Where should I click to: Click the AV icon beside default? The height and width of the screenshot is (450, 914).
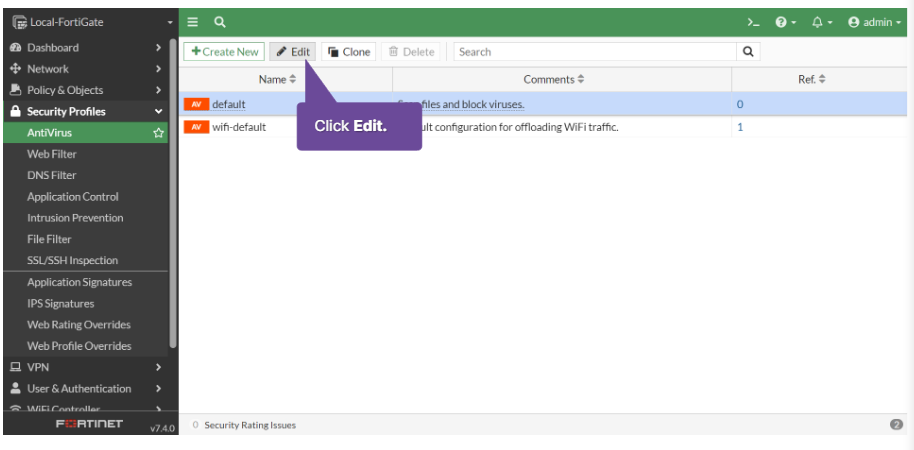[196, 104]
